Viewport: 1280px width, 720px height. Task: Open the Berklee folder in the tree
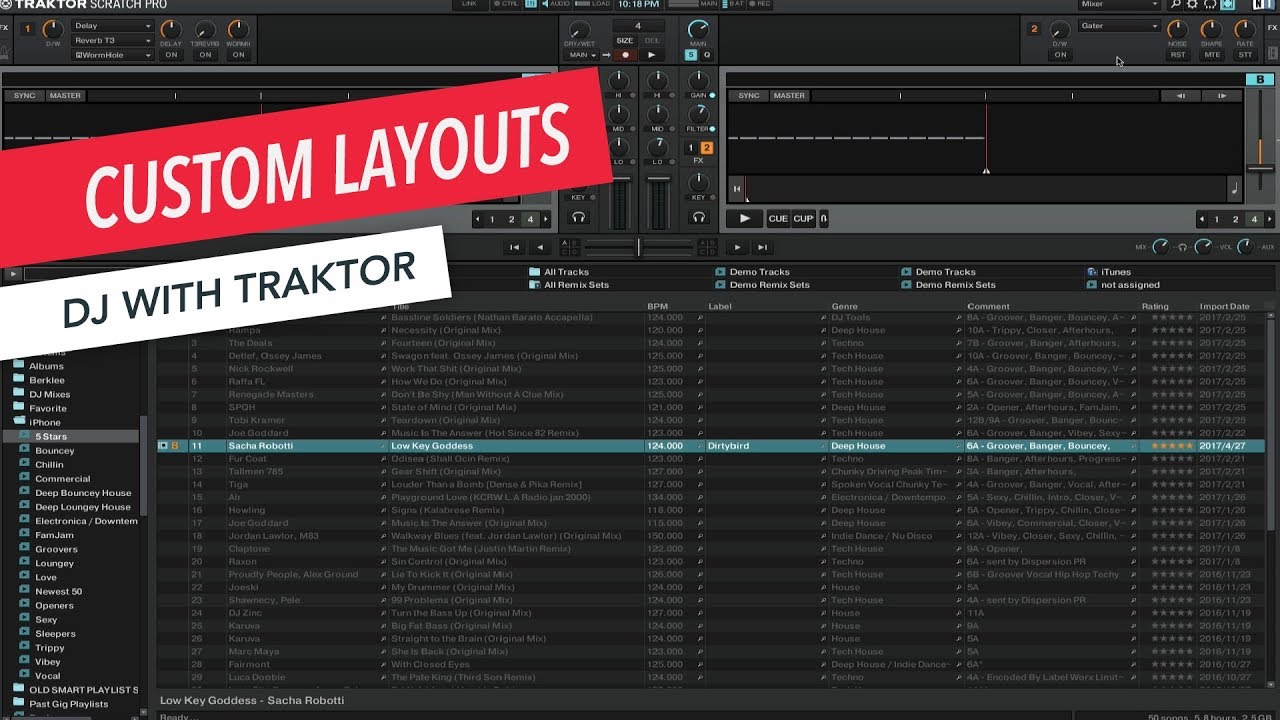click(x=47, y=380)
